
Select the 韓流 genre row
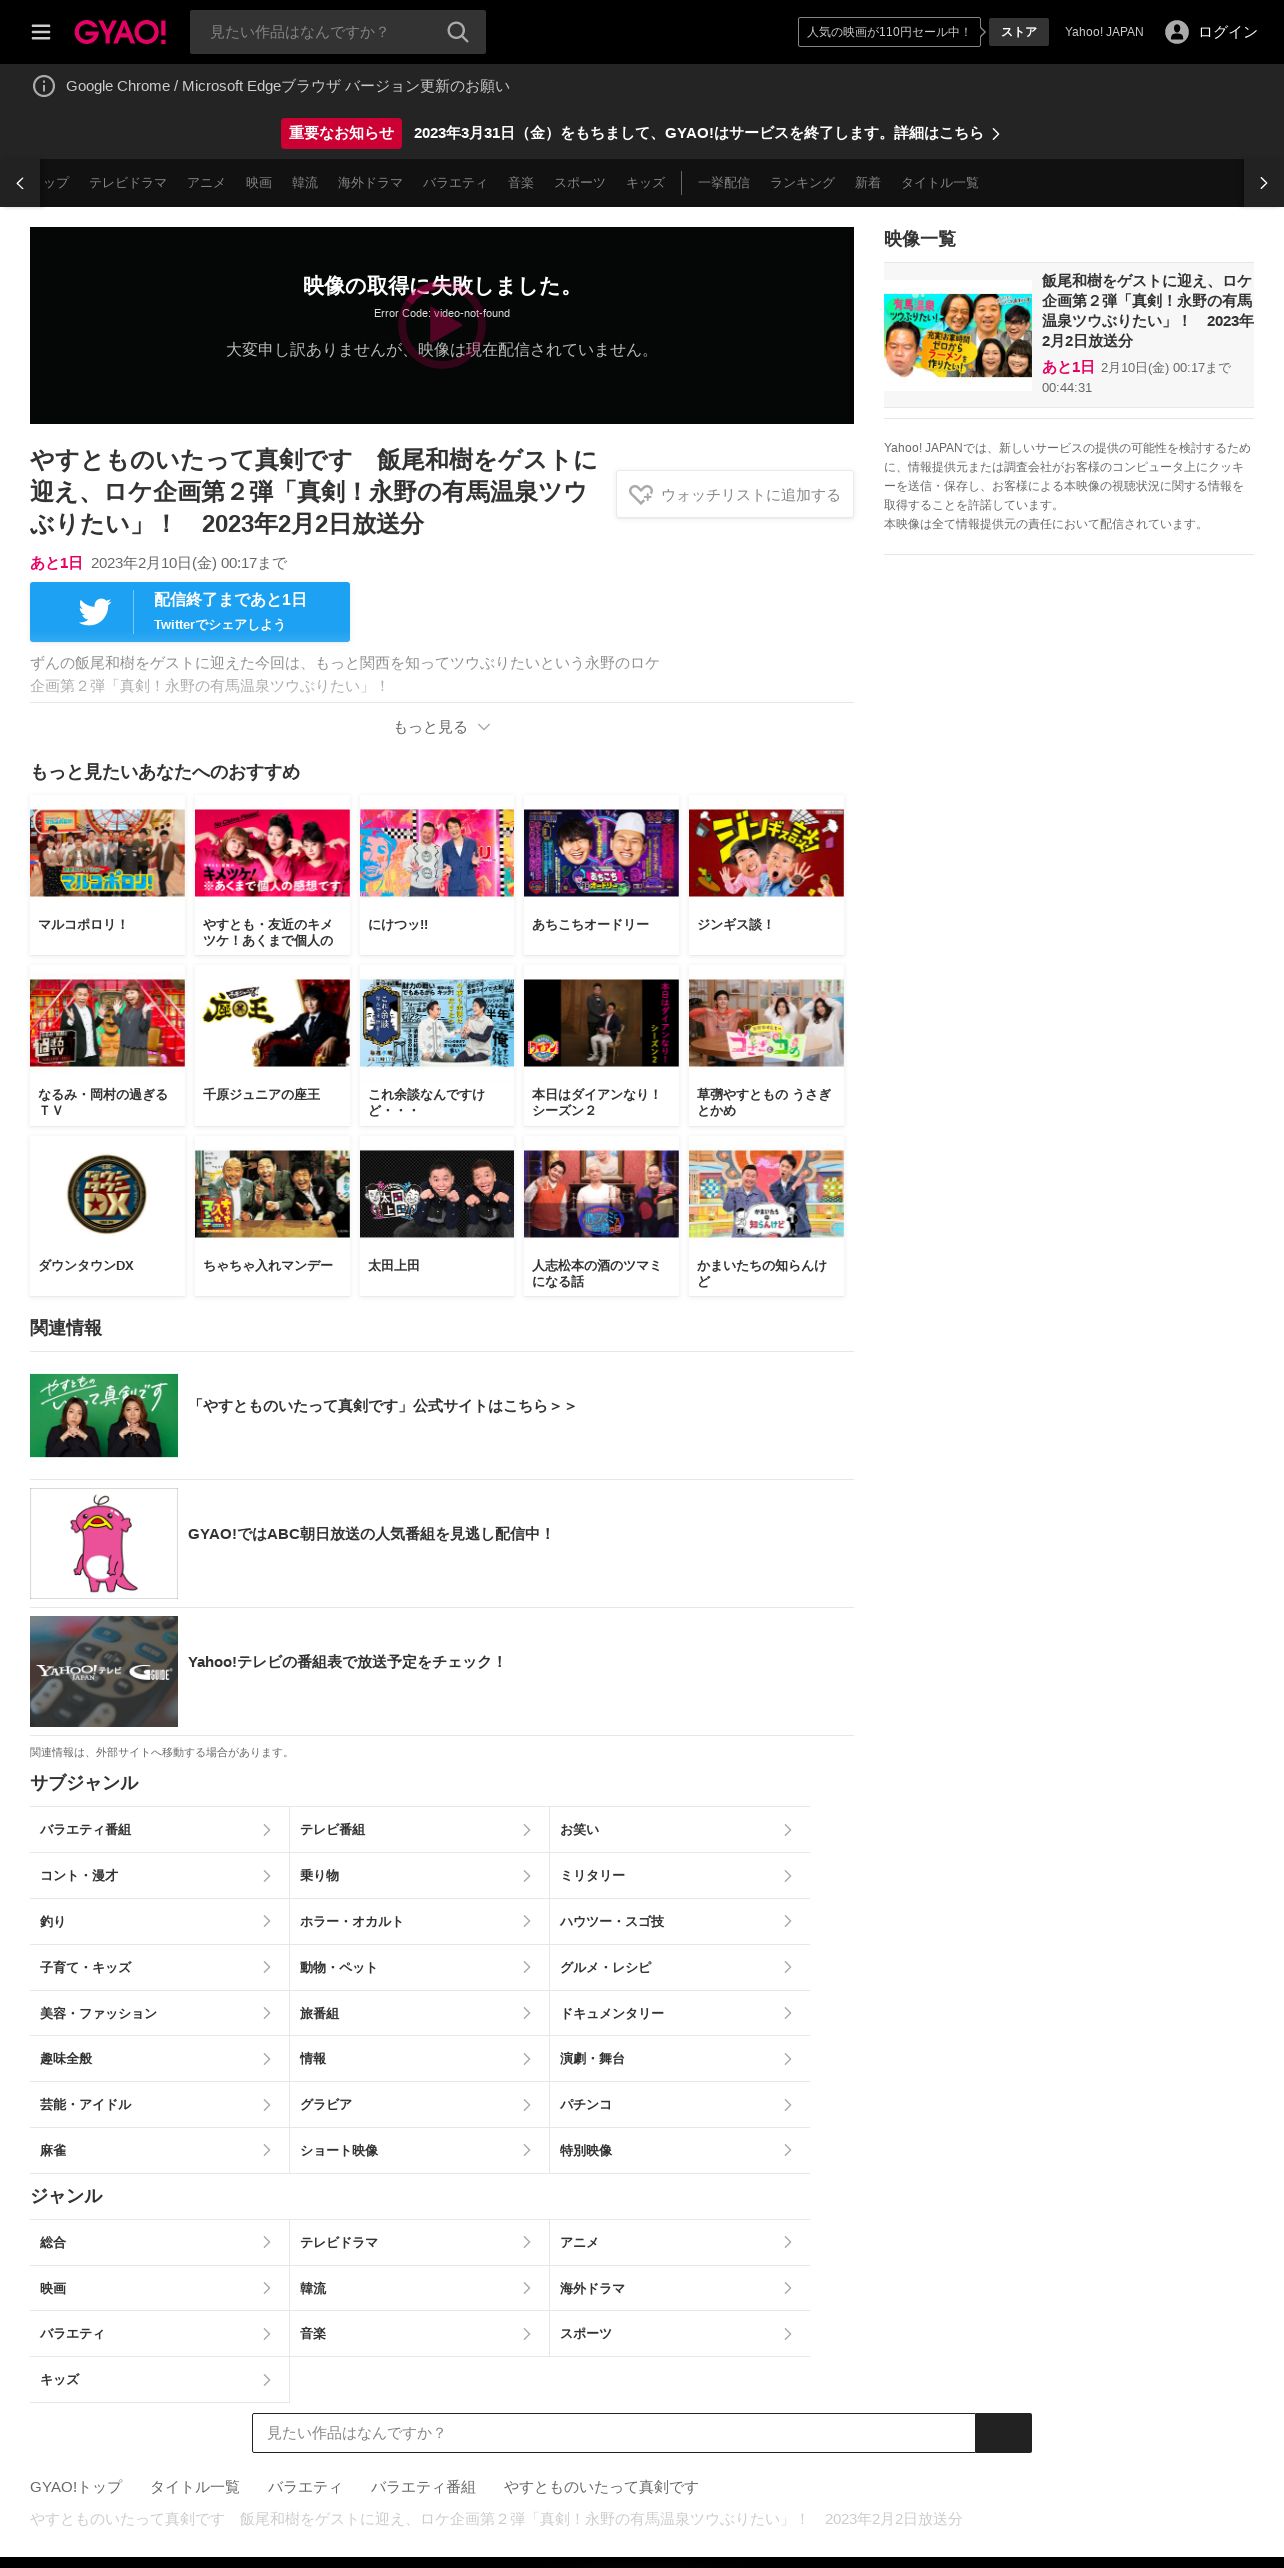coord(419,2288)
